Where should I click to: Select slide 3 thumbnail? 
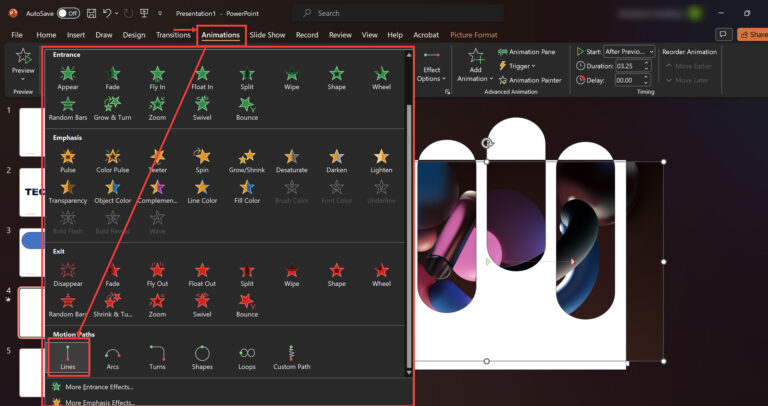pos(32,252)
